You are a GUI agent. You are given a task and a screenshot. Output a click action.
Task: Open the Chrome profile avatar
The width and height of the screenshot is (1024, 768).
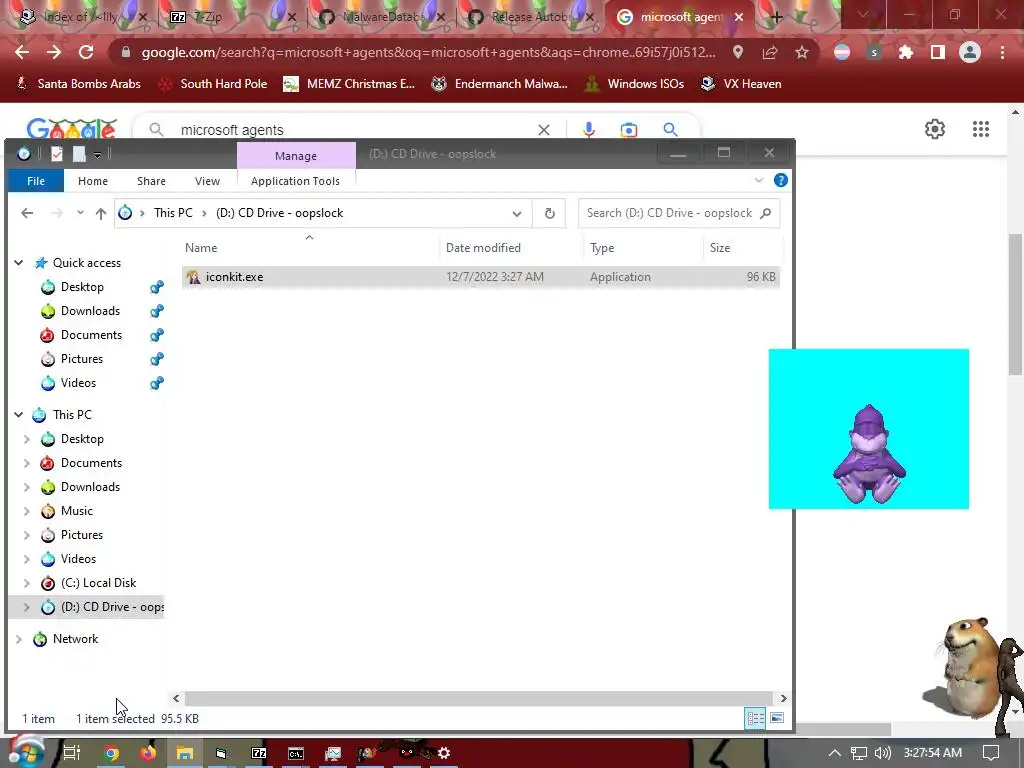click(970, 52)
